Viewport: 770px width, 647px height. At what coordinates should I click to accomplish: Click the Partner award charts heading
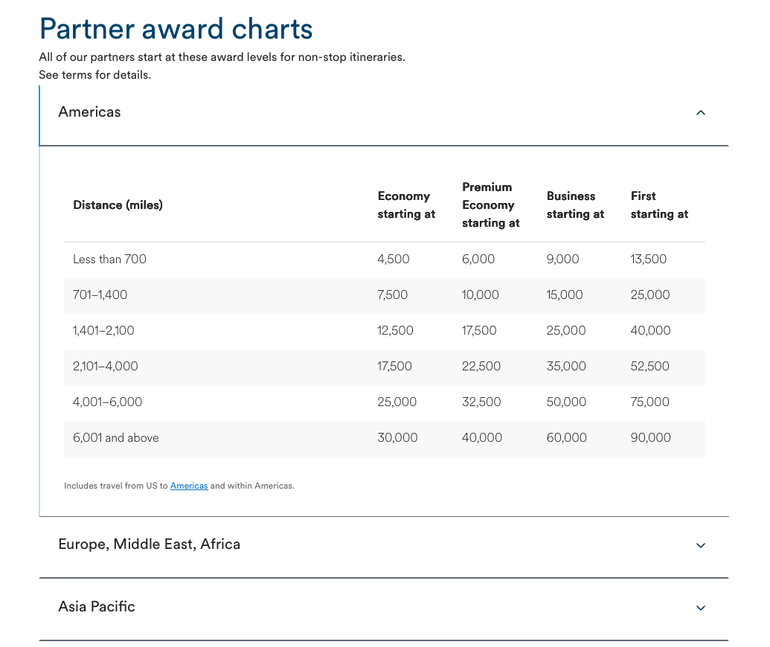[176, 28]
